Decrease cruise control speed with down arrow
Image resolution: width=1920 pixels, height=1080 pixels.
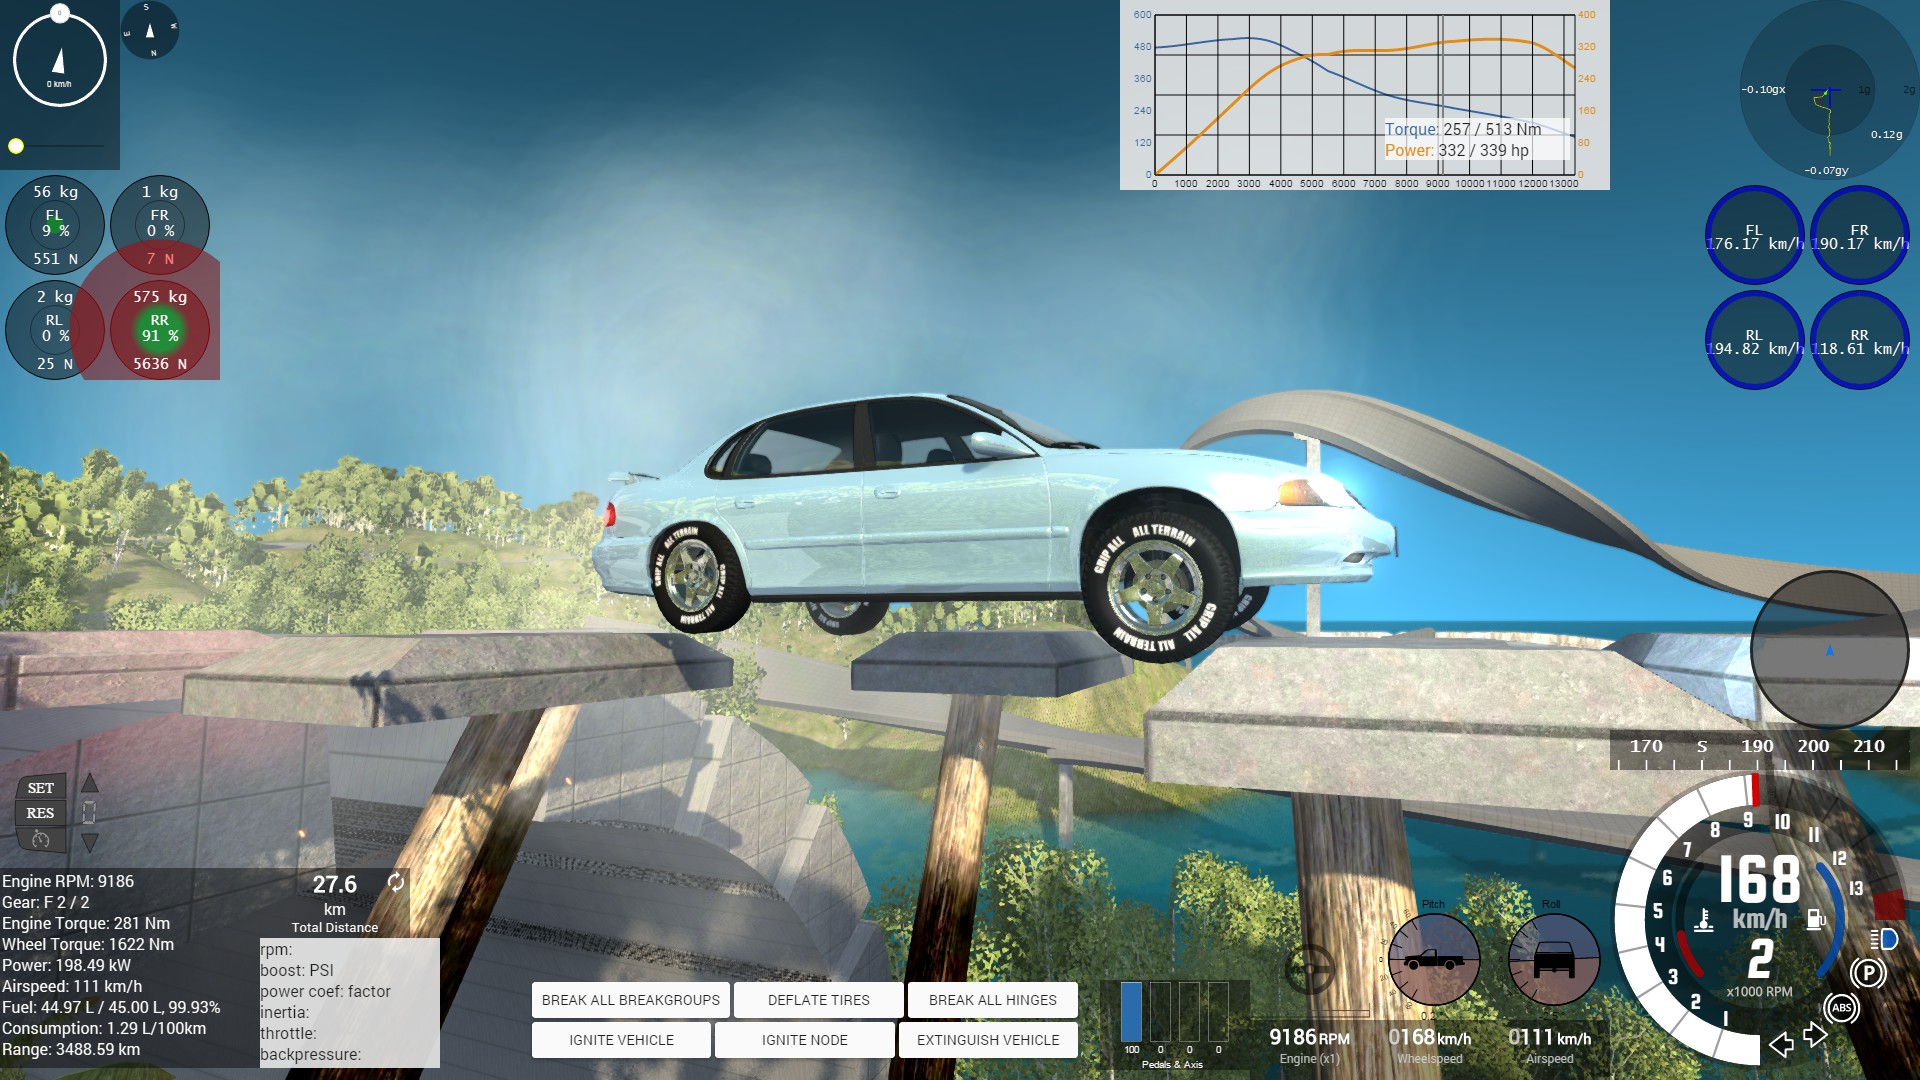pyautogui.click(x=89, y=843)
